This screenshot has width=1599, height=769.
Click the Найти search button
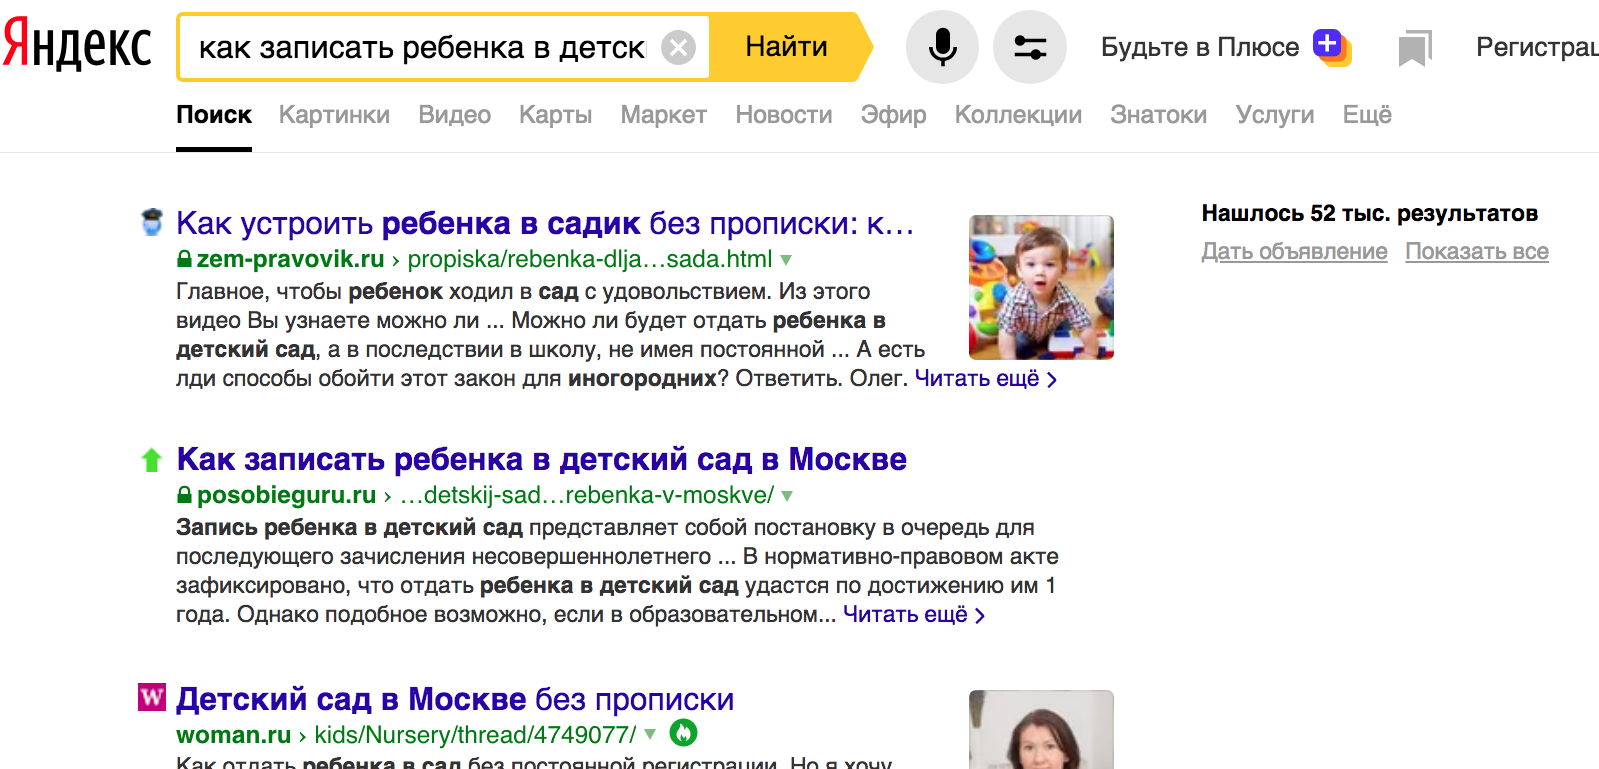click(x=787, y=47)
